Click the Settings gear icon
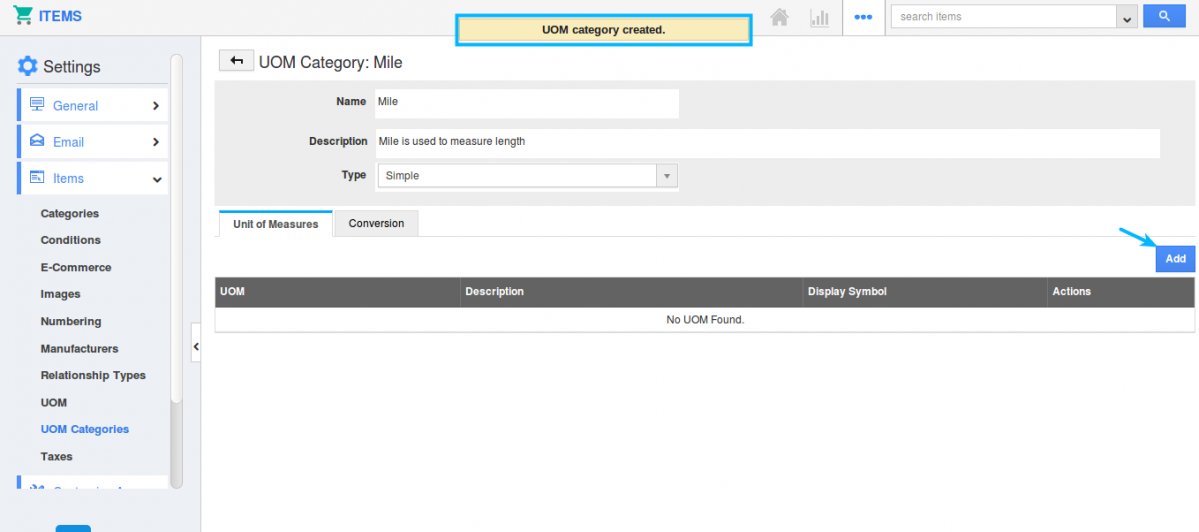 point(27,66)
